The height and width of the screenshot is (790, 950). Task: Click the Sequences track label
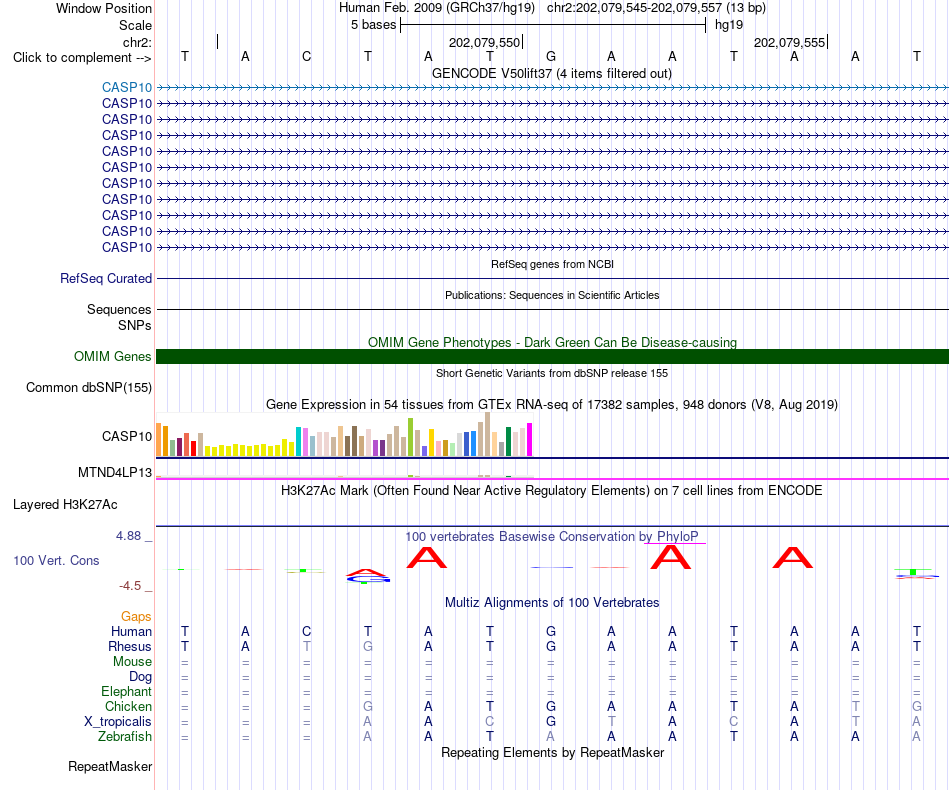[119, 310]
